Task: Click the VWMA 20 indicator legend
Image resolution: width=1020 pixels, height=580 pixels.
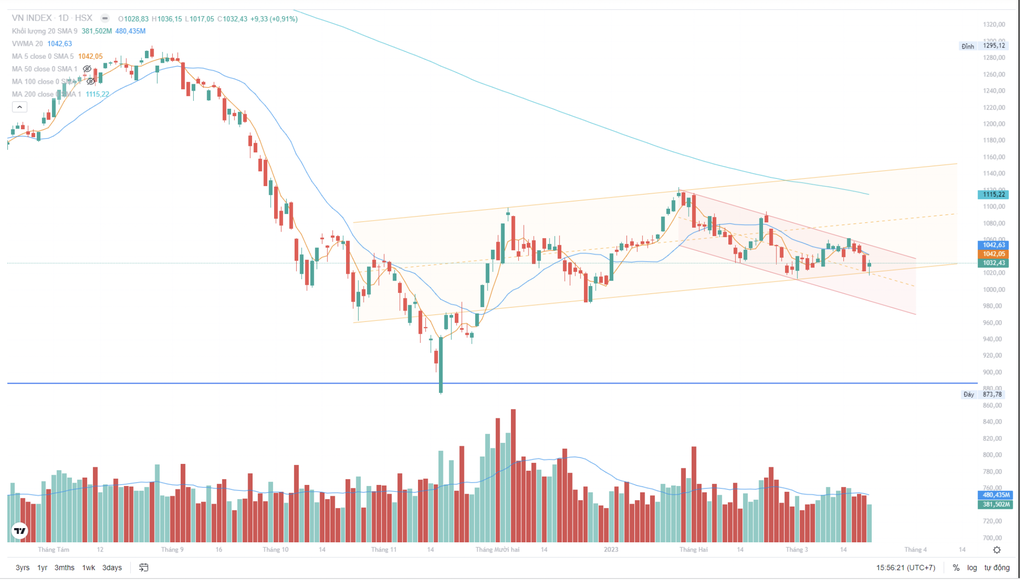Action: tap(28, 44)
